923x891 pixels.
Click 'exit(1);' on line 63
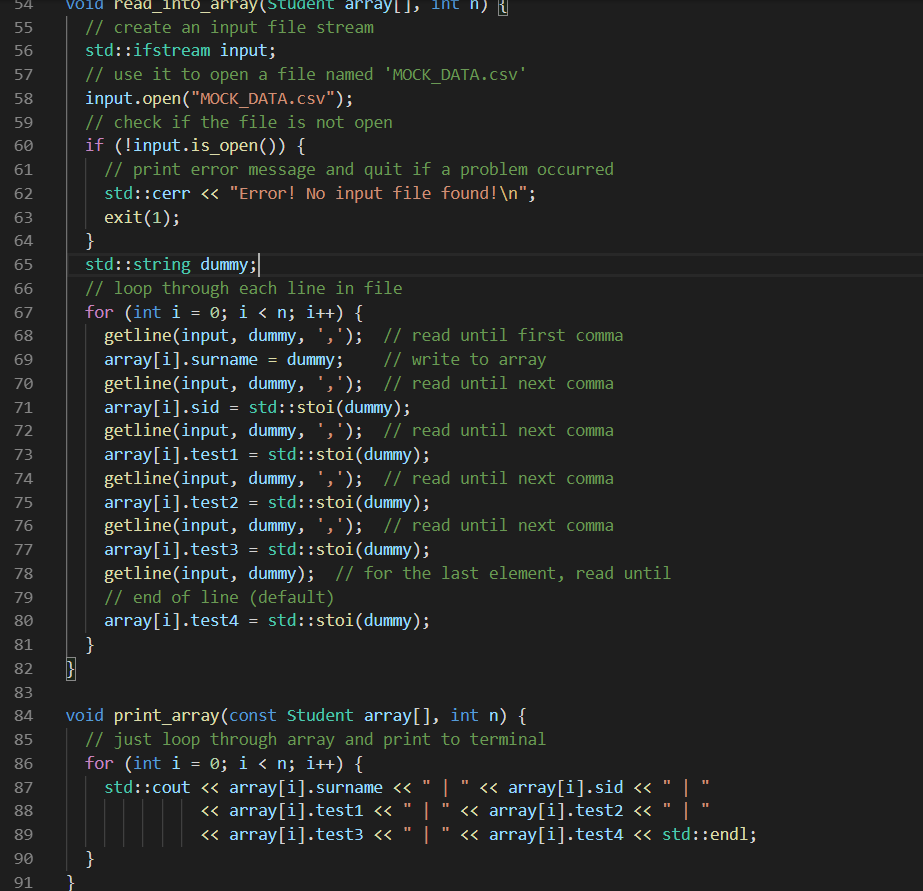[x=142, y=217]
